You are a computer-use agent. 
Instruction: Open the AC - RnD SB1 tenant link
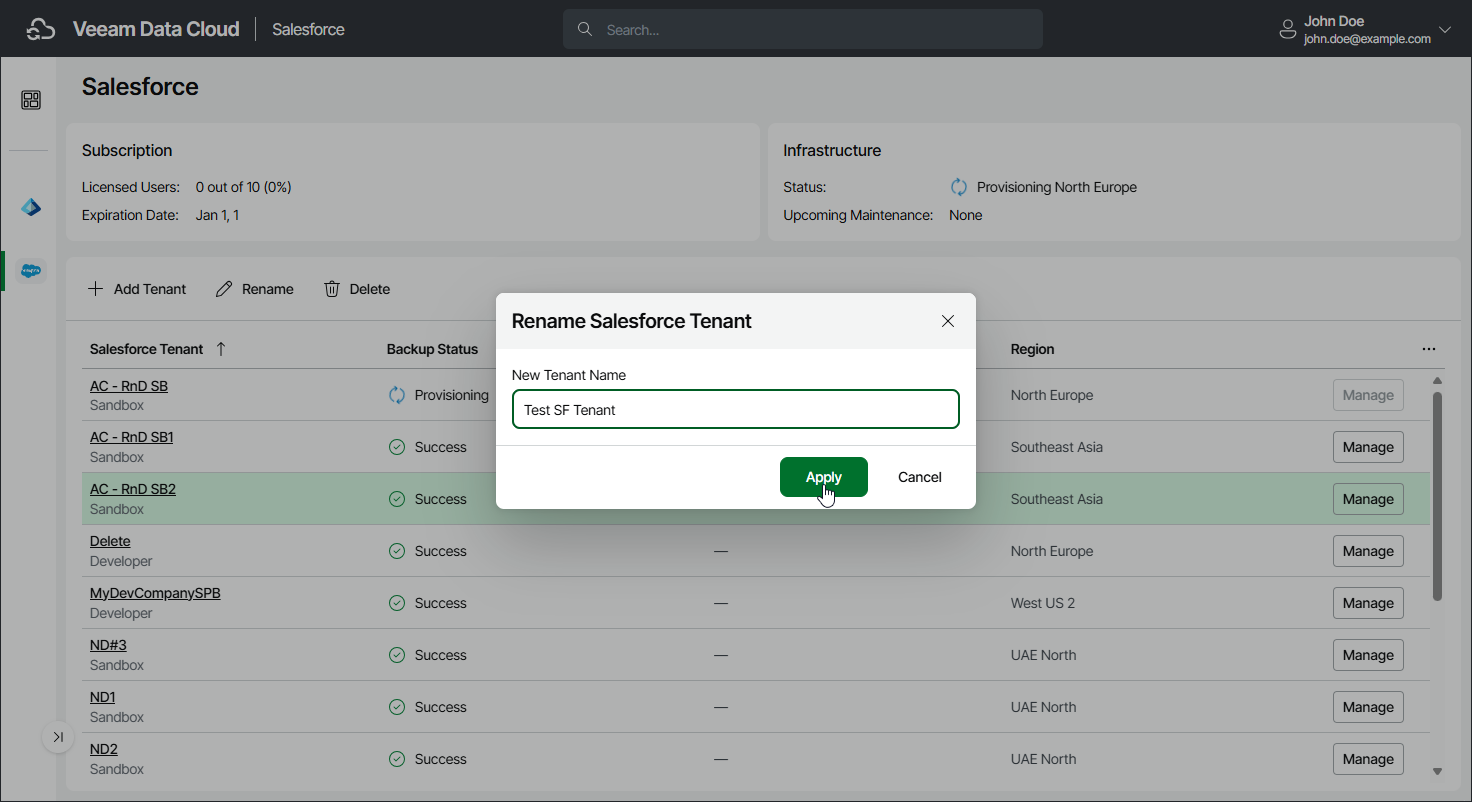[132, 438]
